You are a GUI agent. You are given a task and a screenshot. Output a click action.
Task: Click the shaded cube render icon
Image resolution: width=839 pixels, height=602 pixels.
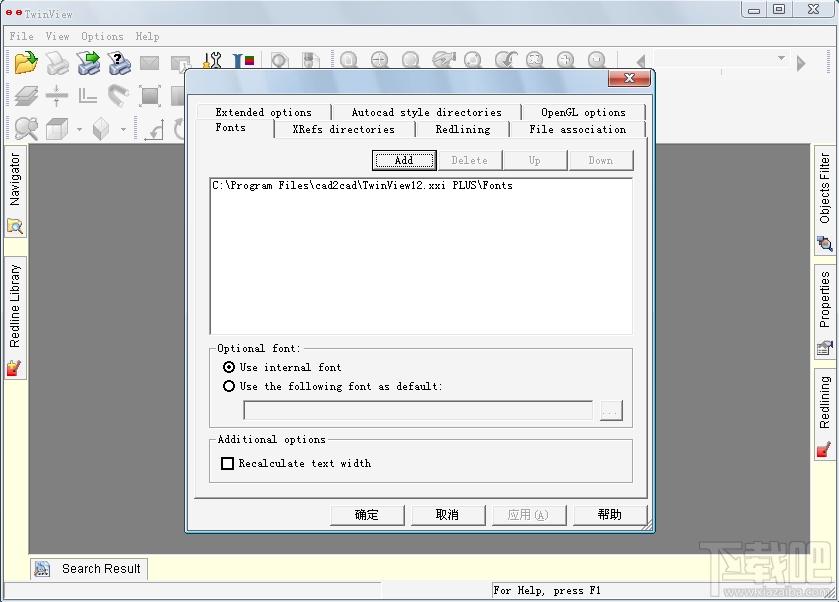[x=101, y=129]
